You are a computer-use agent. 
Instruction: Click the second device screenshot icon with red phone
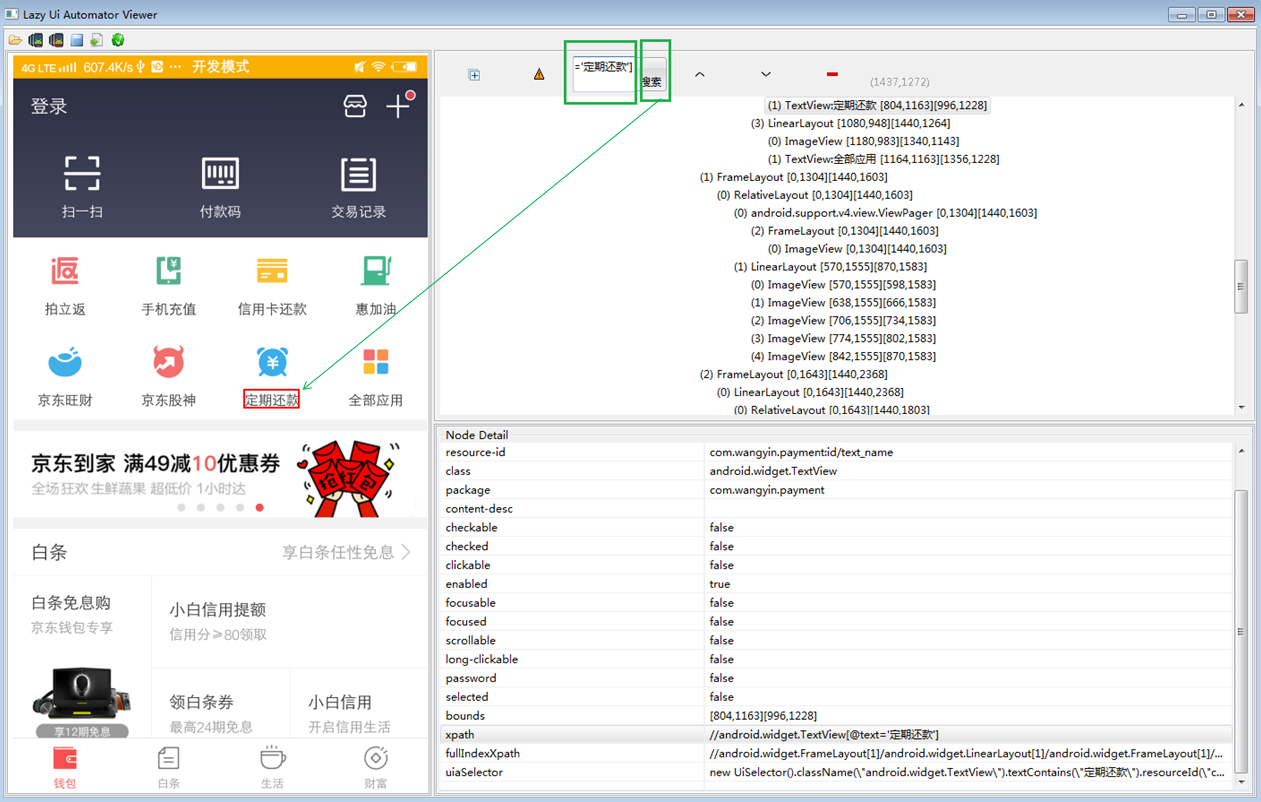[x=56, y=40]
